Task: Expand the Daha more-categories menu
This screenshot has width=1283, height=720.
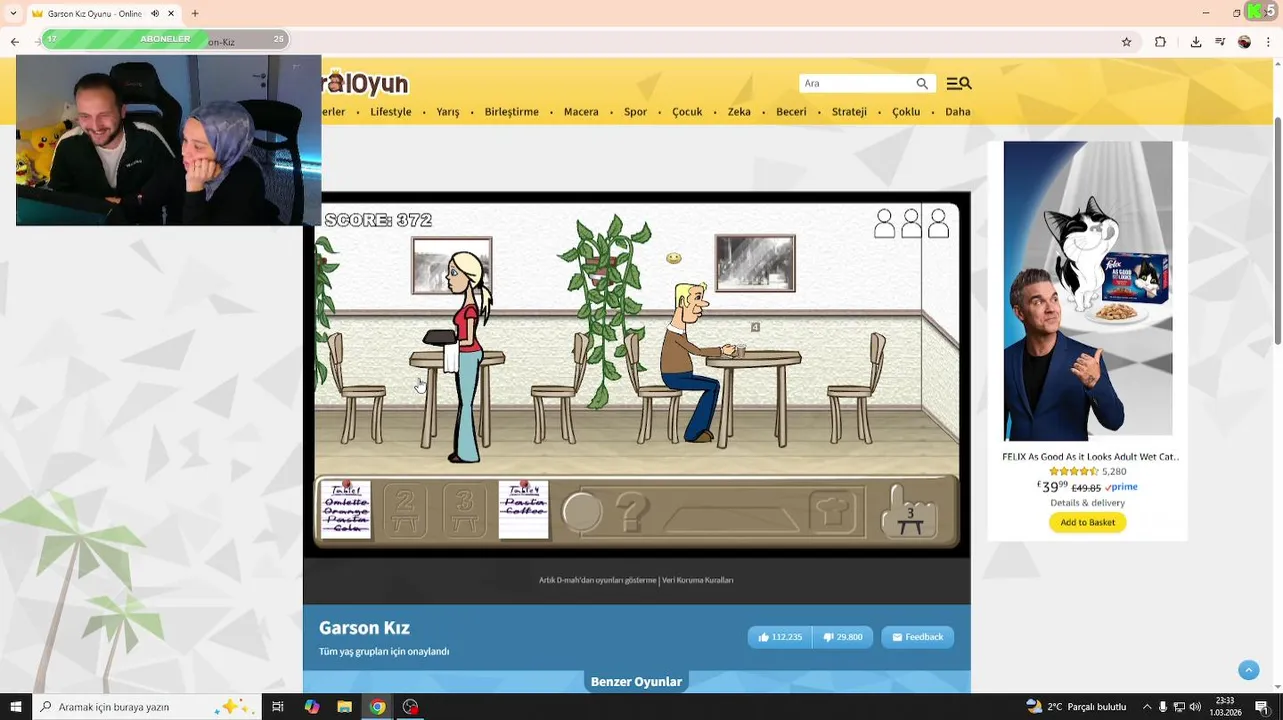Action: [x=958, y=112]
